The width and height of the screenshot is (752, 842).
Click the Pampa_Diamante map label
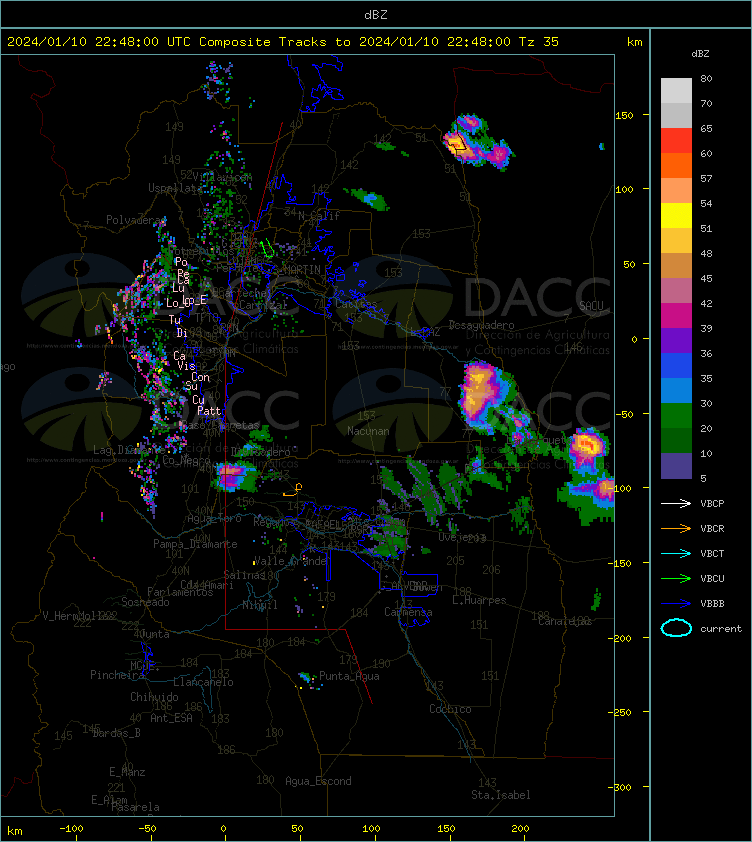click(195, 543)
